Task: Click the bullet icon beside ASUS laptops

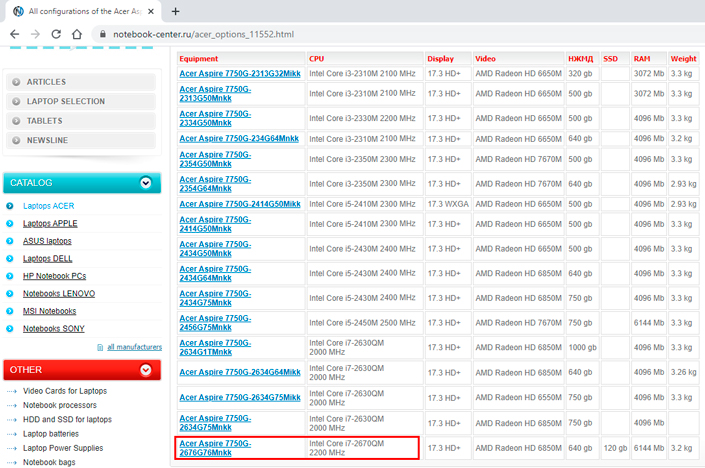Action: 9,241
